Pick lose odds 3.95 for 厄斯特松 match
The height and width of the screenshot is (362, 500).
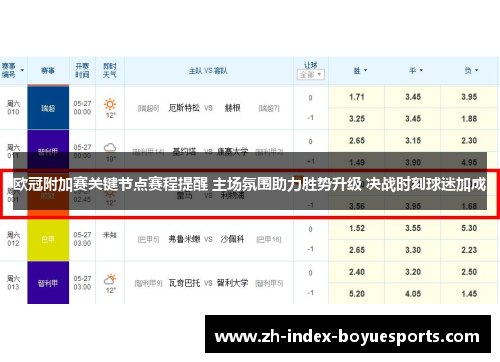pos(469,97)
